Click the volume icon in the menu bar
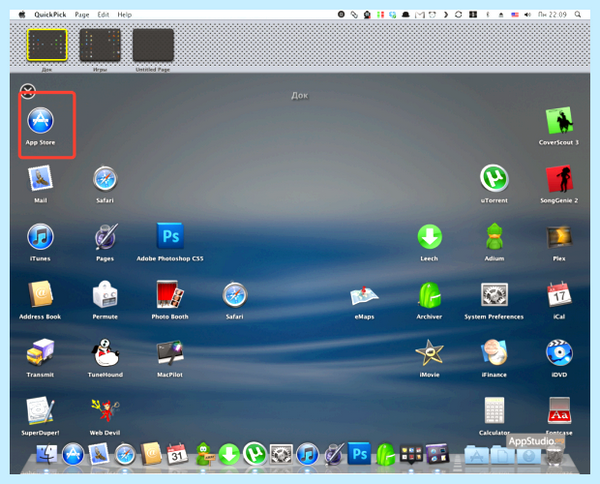Viewport: 600px width, 484px height. click(x=528, y=15)
